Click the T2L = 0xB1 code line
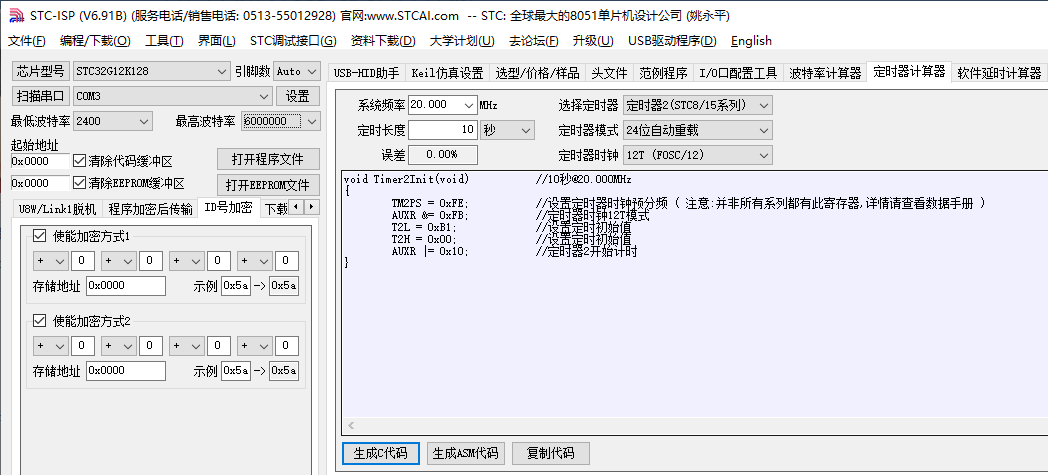The image size is (1048, 475). coord(425,227)
